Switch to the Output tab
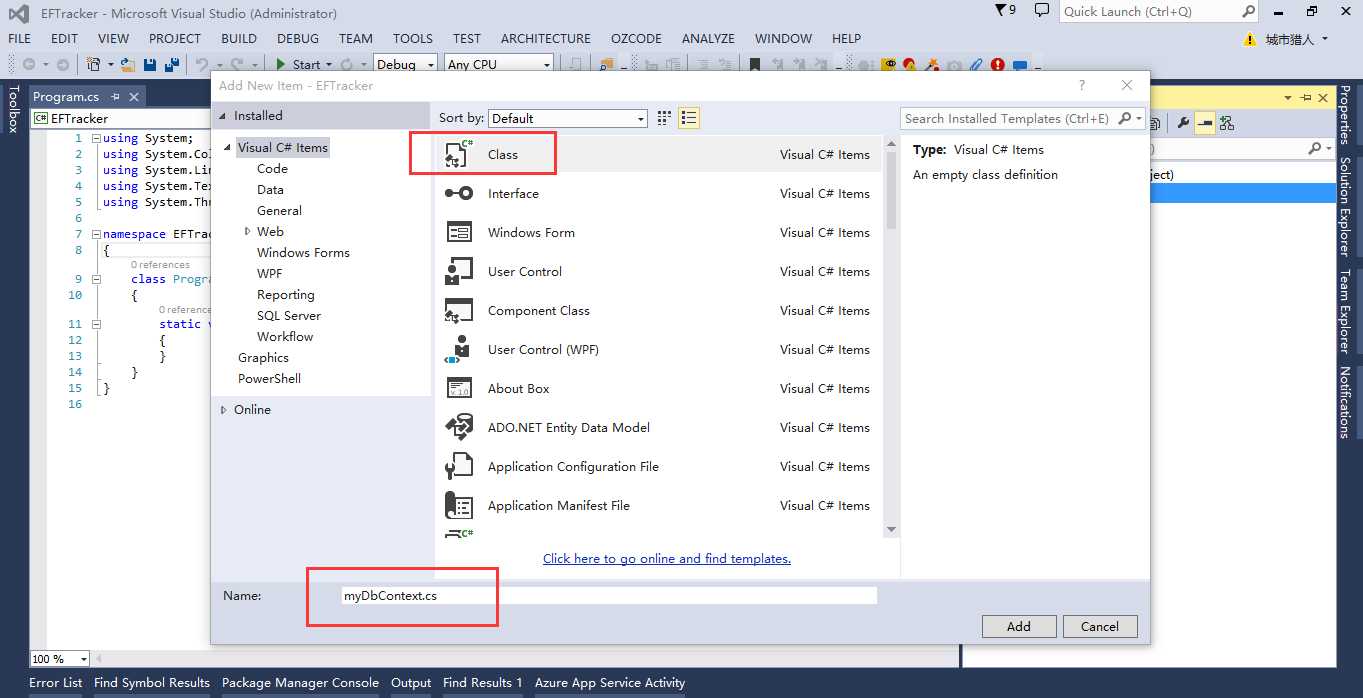 (411, 683)
